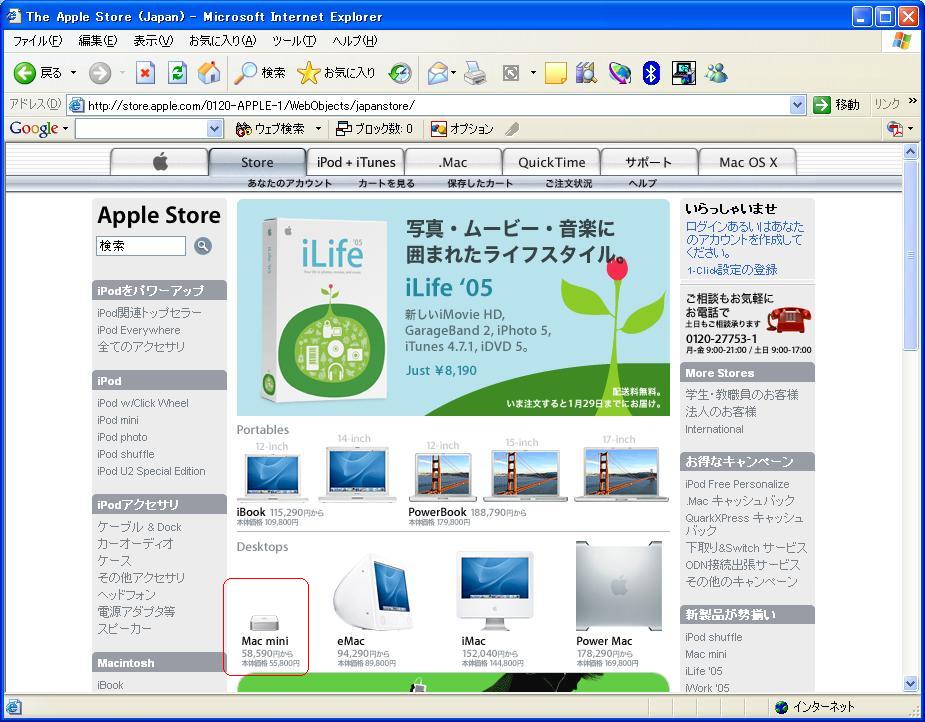Click the Research books icon
This screenshot has height=722, width=925.
point(586,73)
